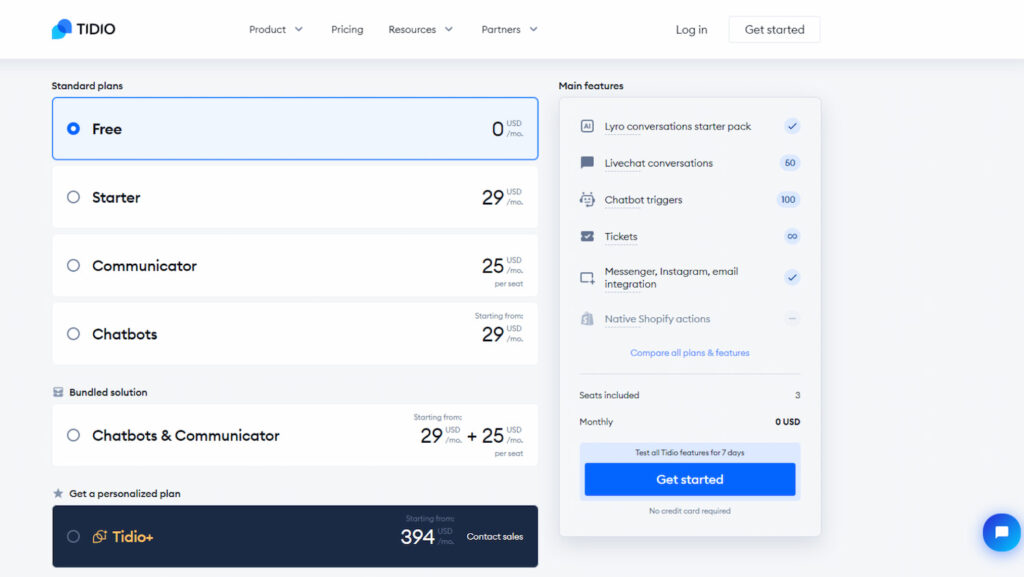Image resolution: width=1024 pixels, height=577 pixels.
Task: Click the Tickets icon in main features
Action: tap(589, 236)
